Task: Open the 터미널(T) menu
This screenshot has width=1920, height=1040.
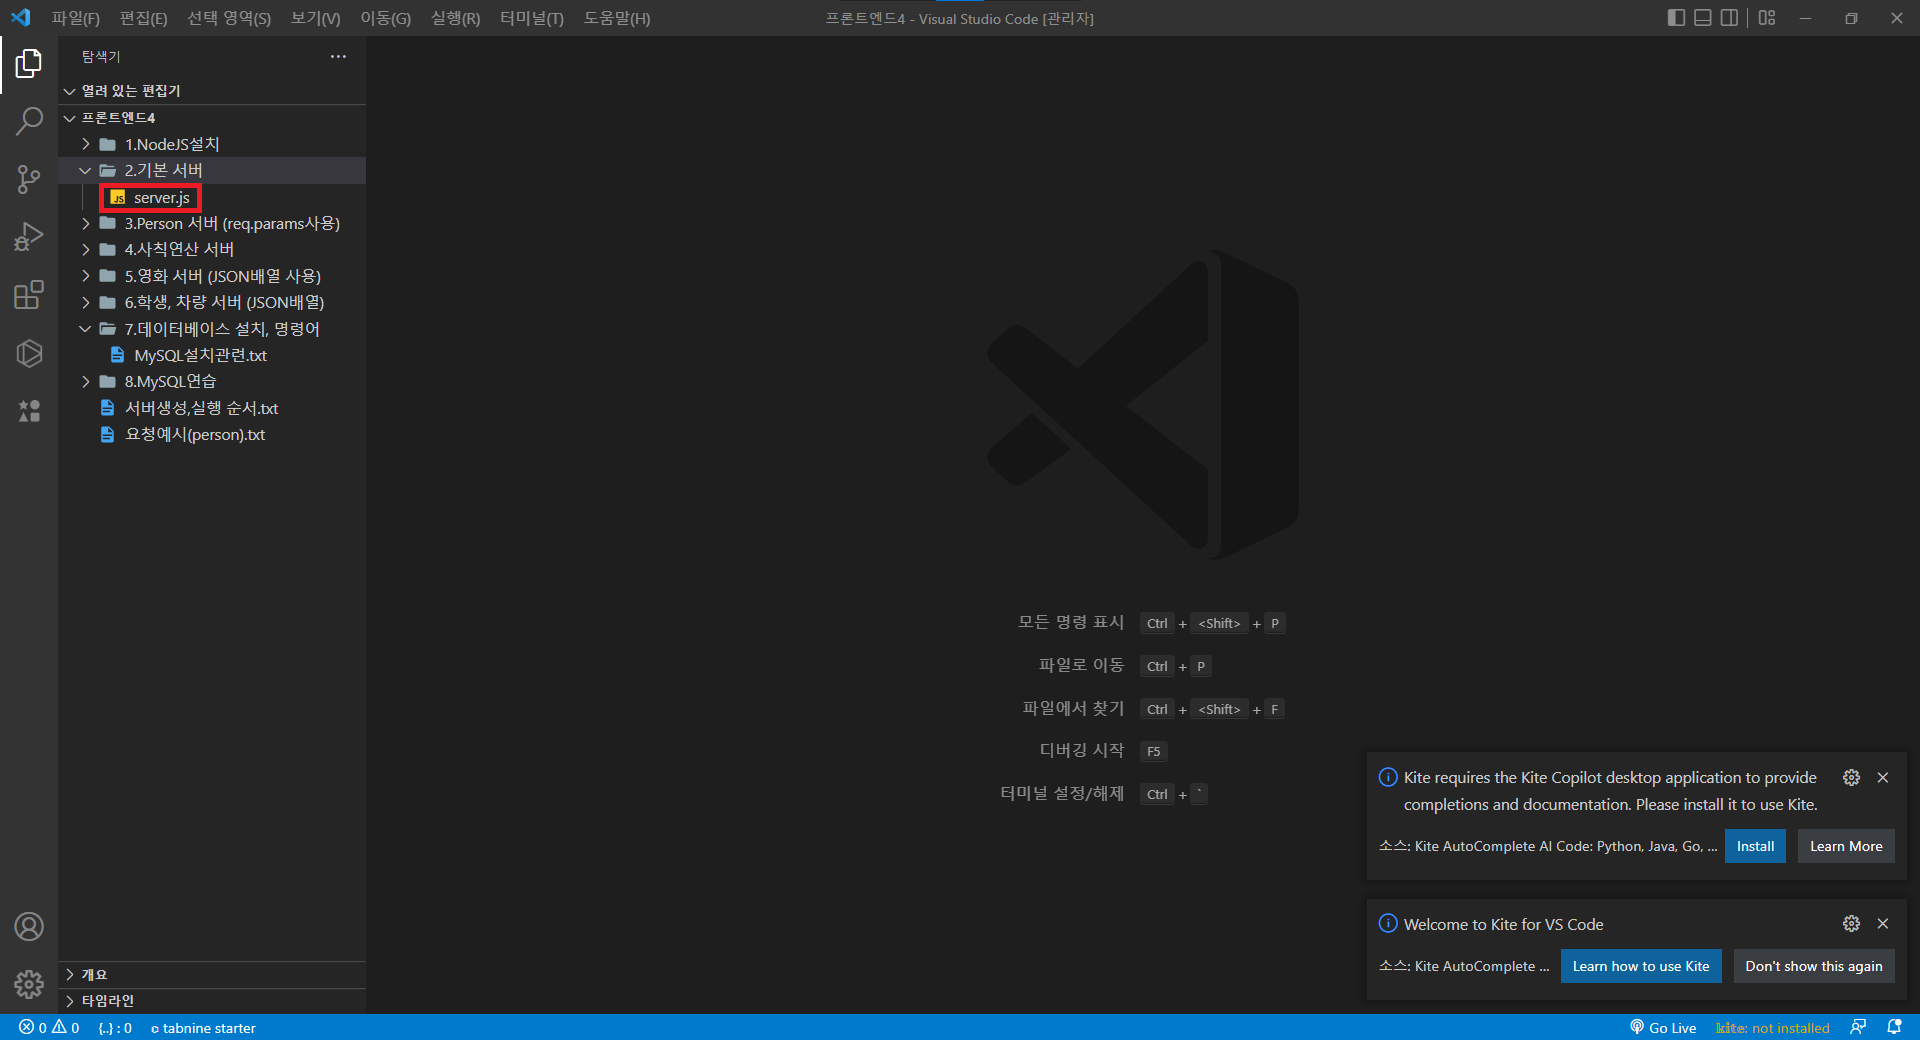Action: [532, 18]
